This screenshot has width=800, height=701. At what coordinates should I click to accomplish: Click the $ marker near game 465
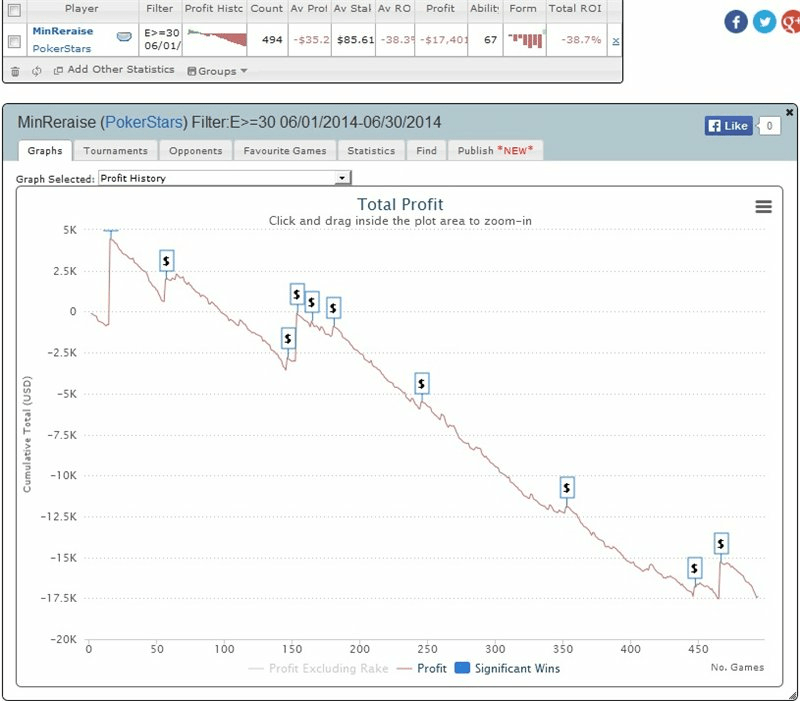(x=721, y=544)
